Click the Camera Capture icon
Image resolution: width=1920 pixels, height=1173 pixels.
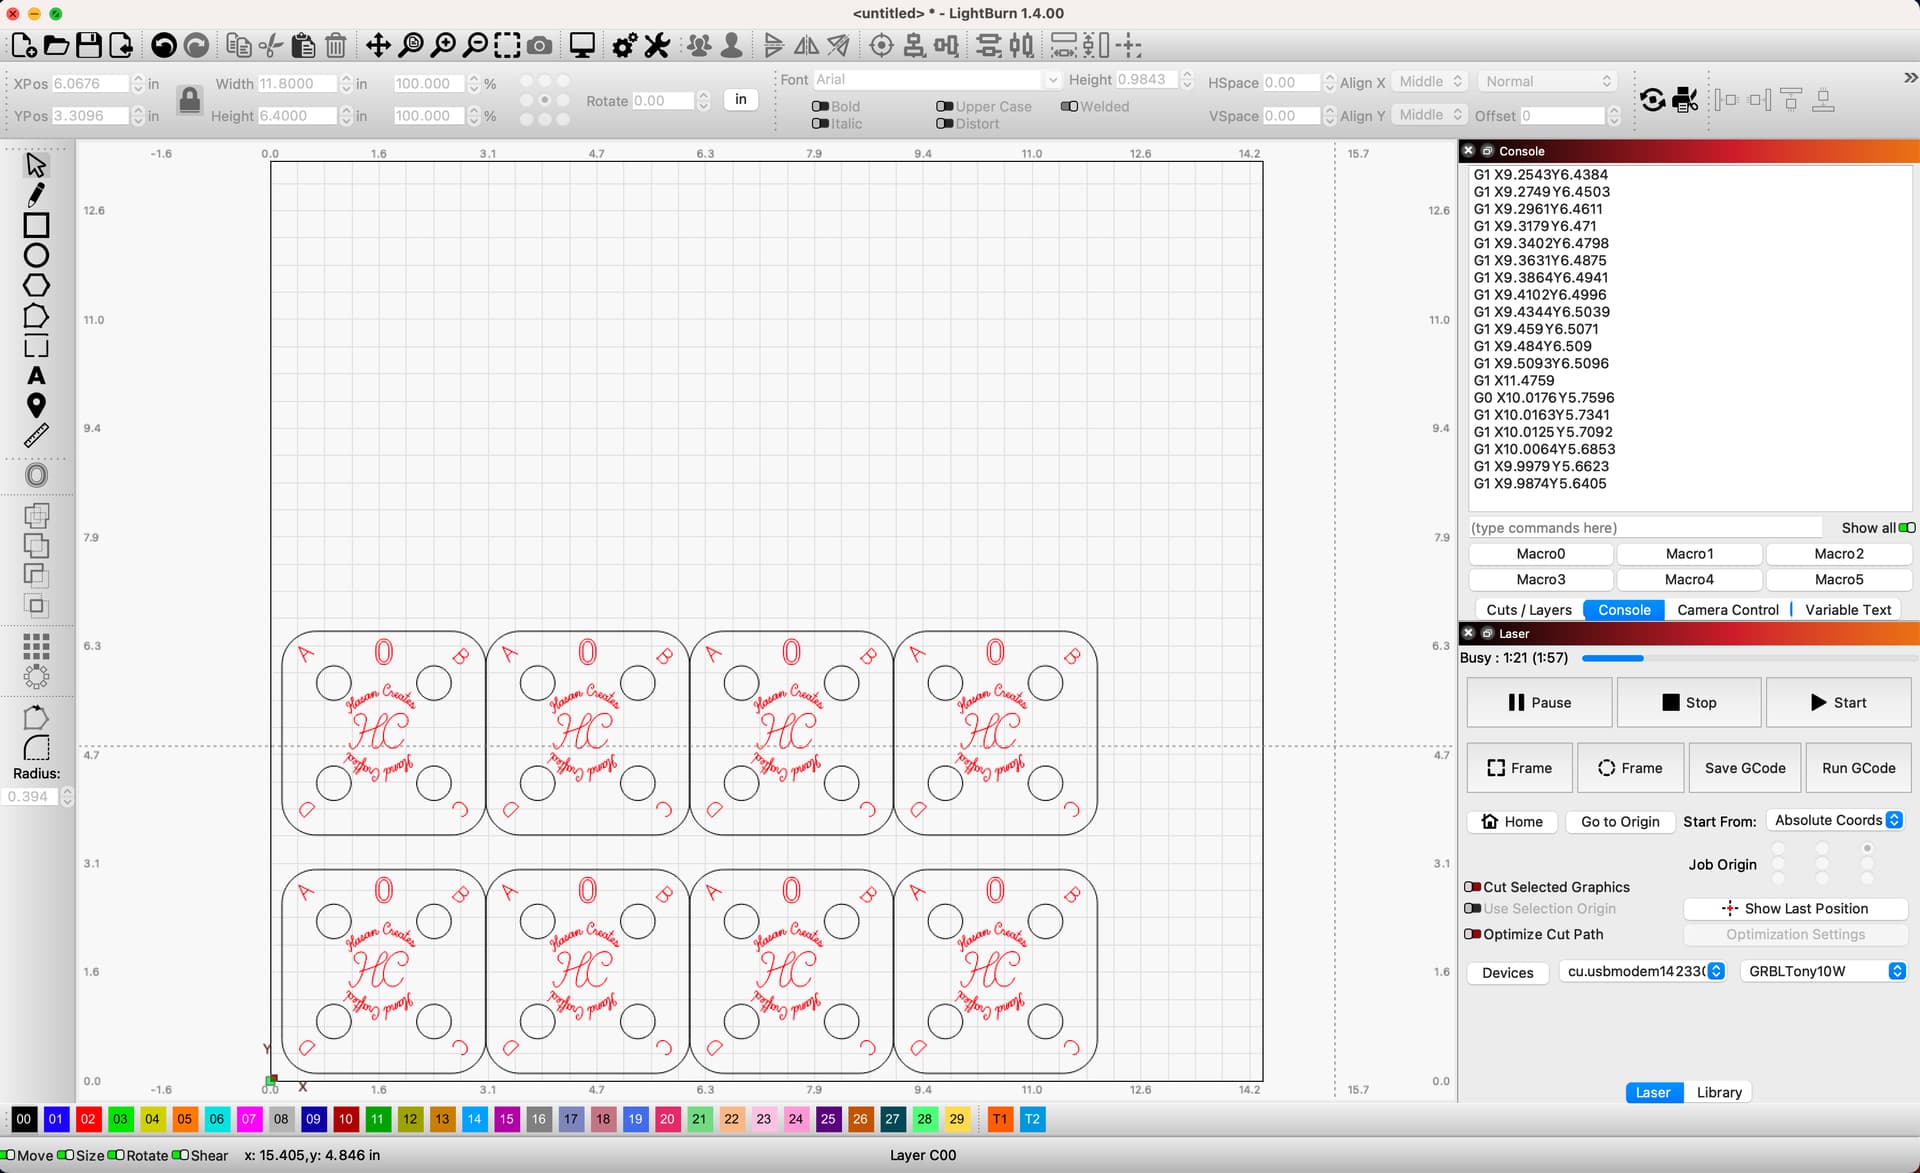pyautogui.click(x=540, y=45)
